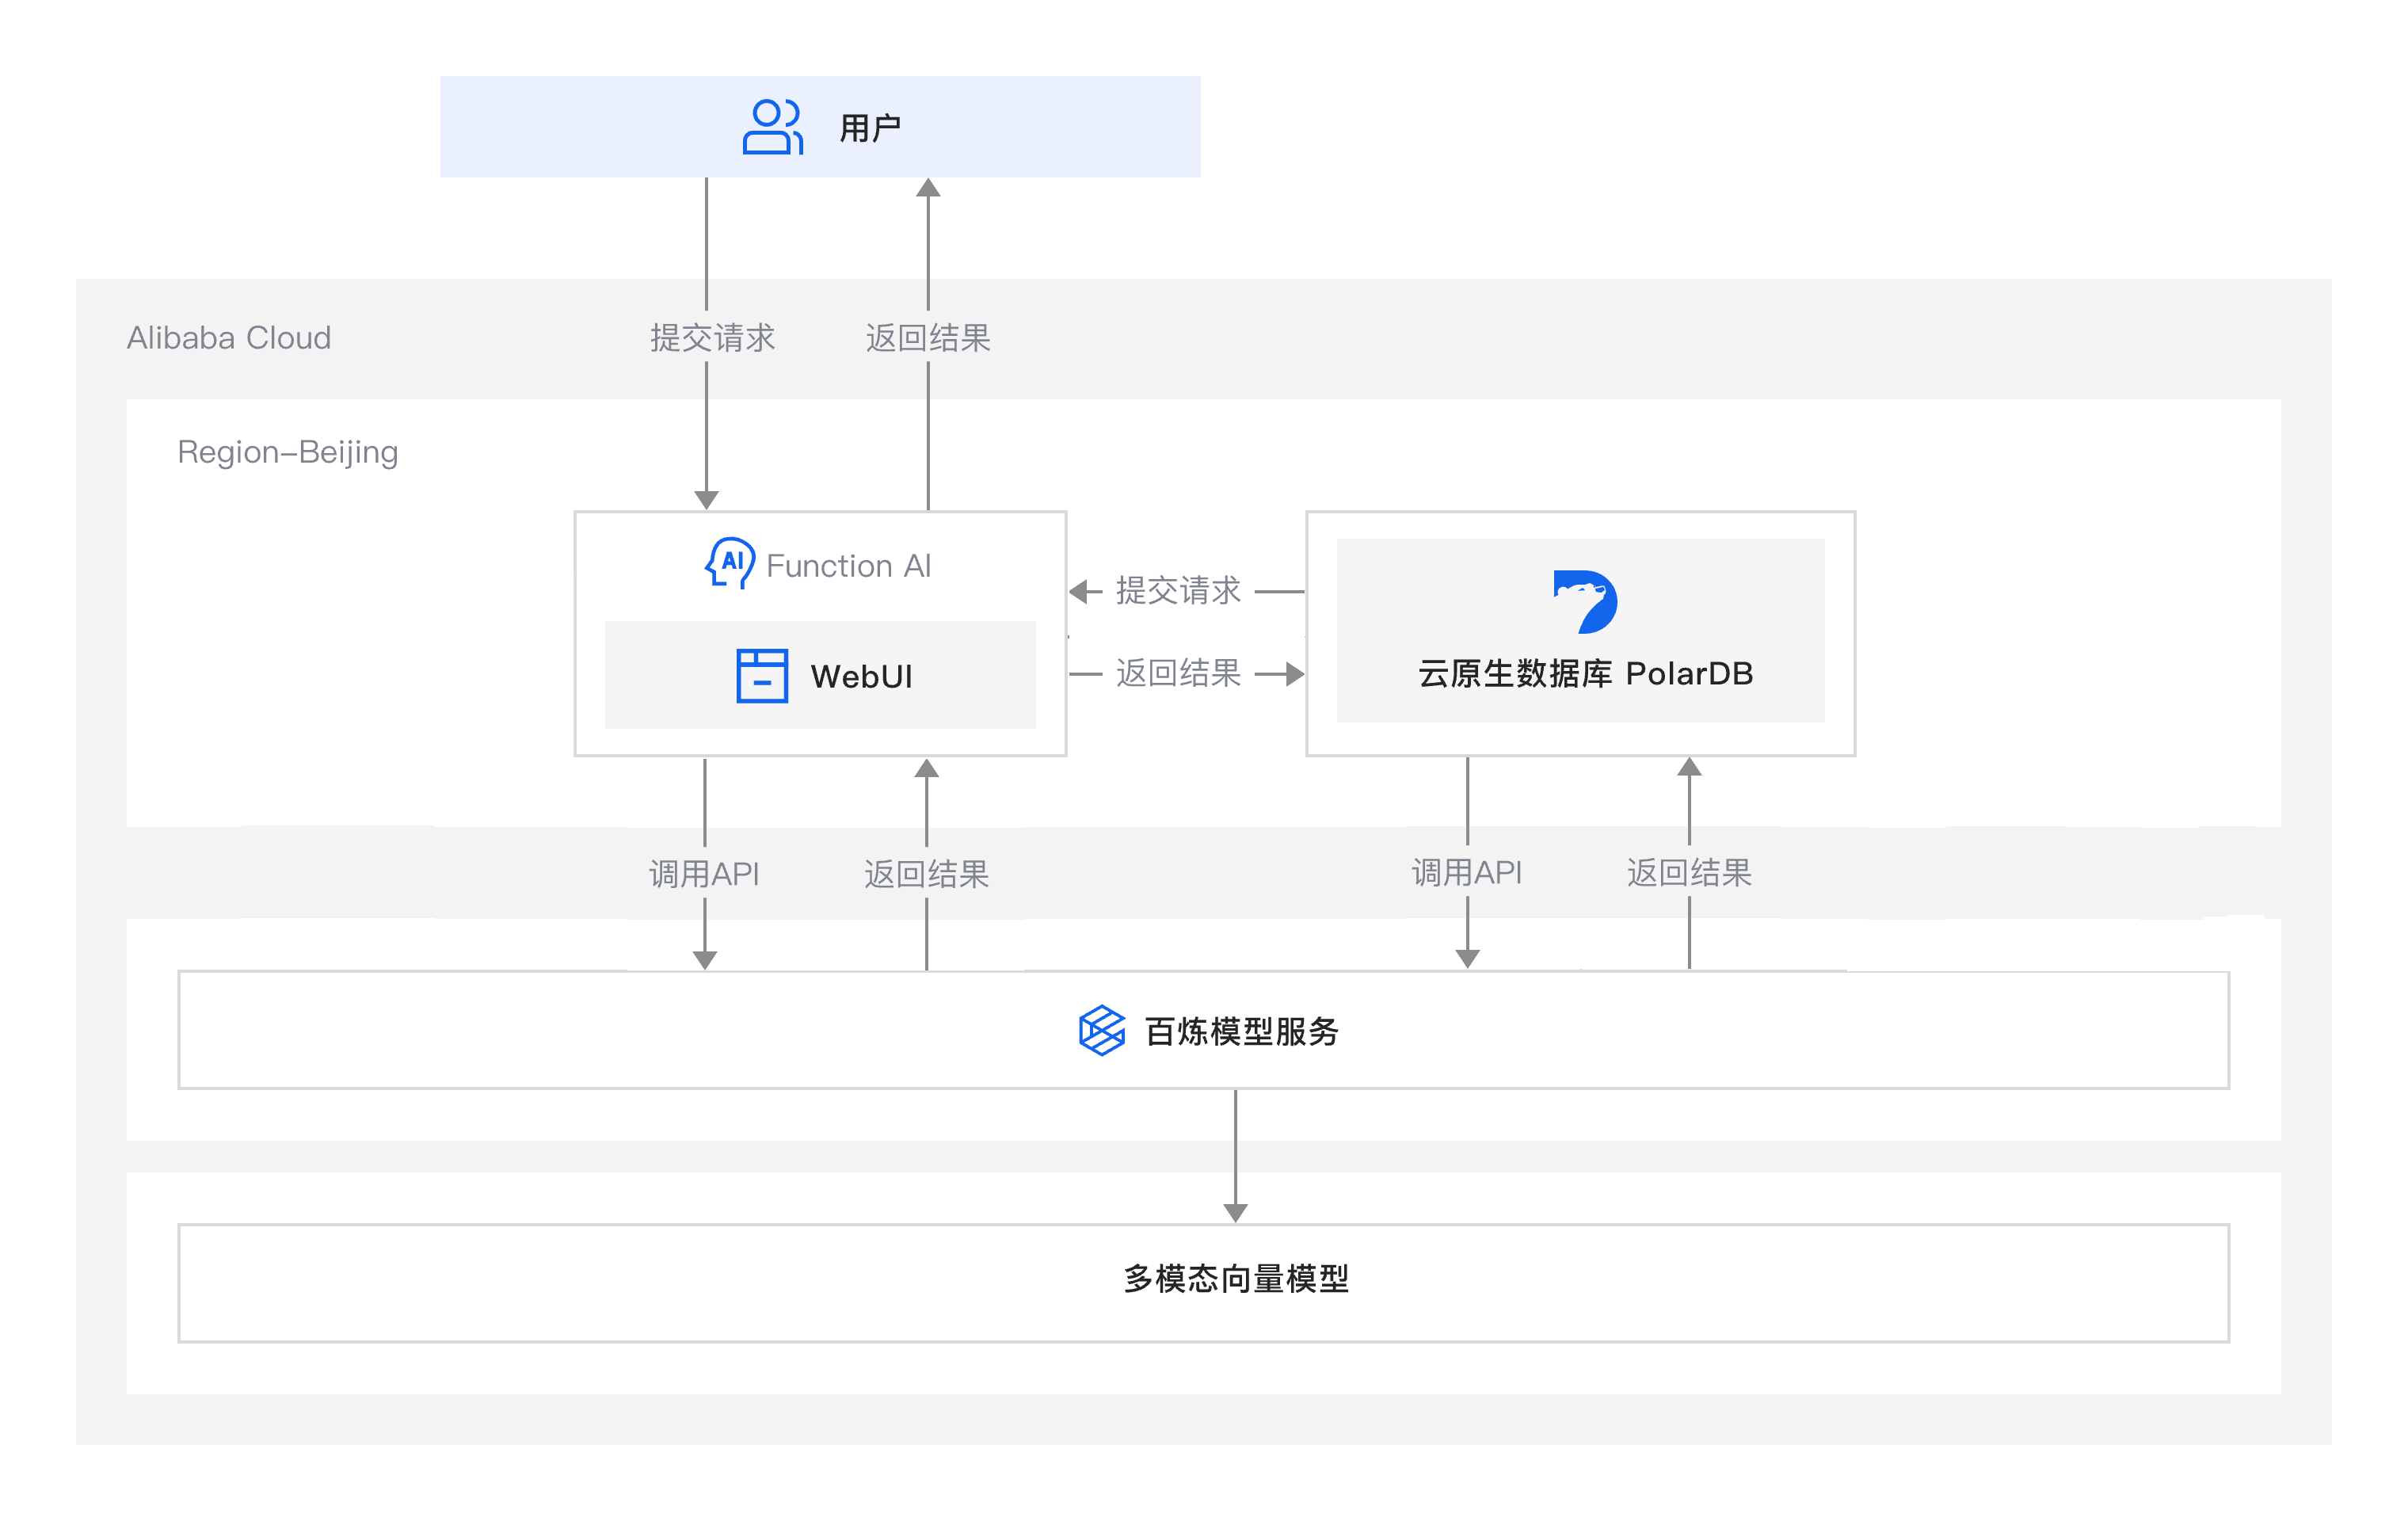Click 返回结果 between WebUI and PolarDB
2408x1521 pixels.
point(1178,673)
